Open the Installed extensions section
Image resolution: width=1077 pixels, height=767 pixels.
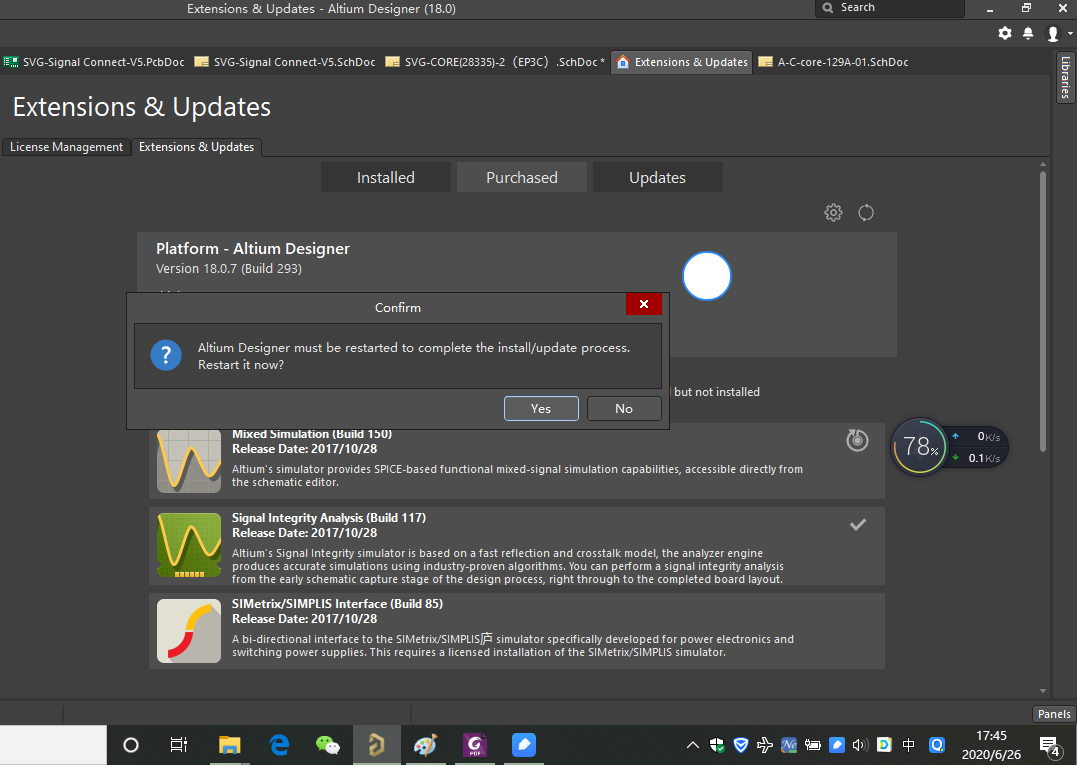pyautogui.click(x=385, y=177)
